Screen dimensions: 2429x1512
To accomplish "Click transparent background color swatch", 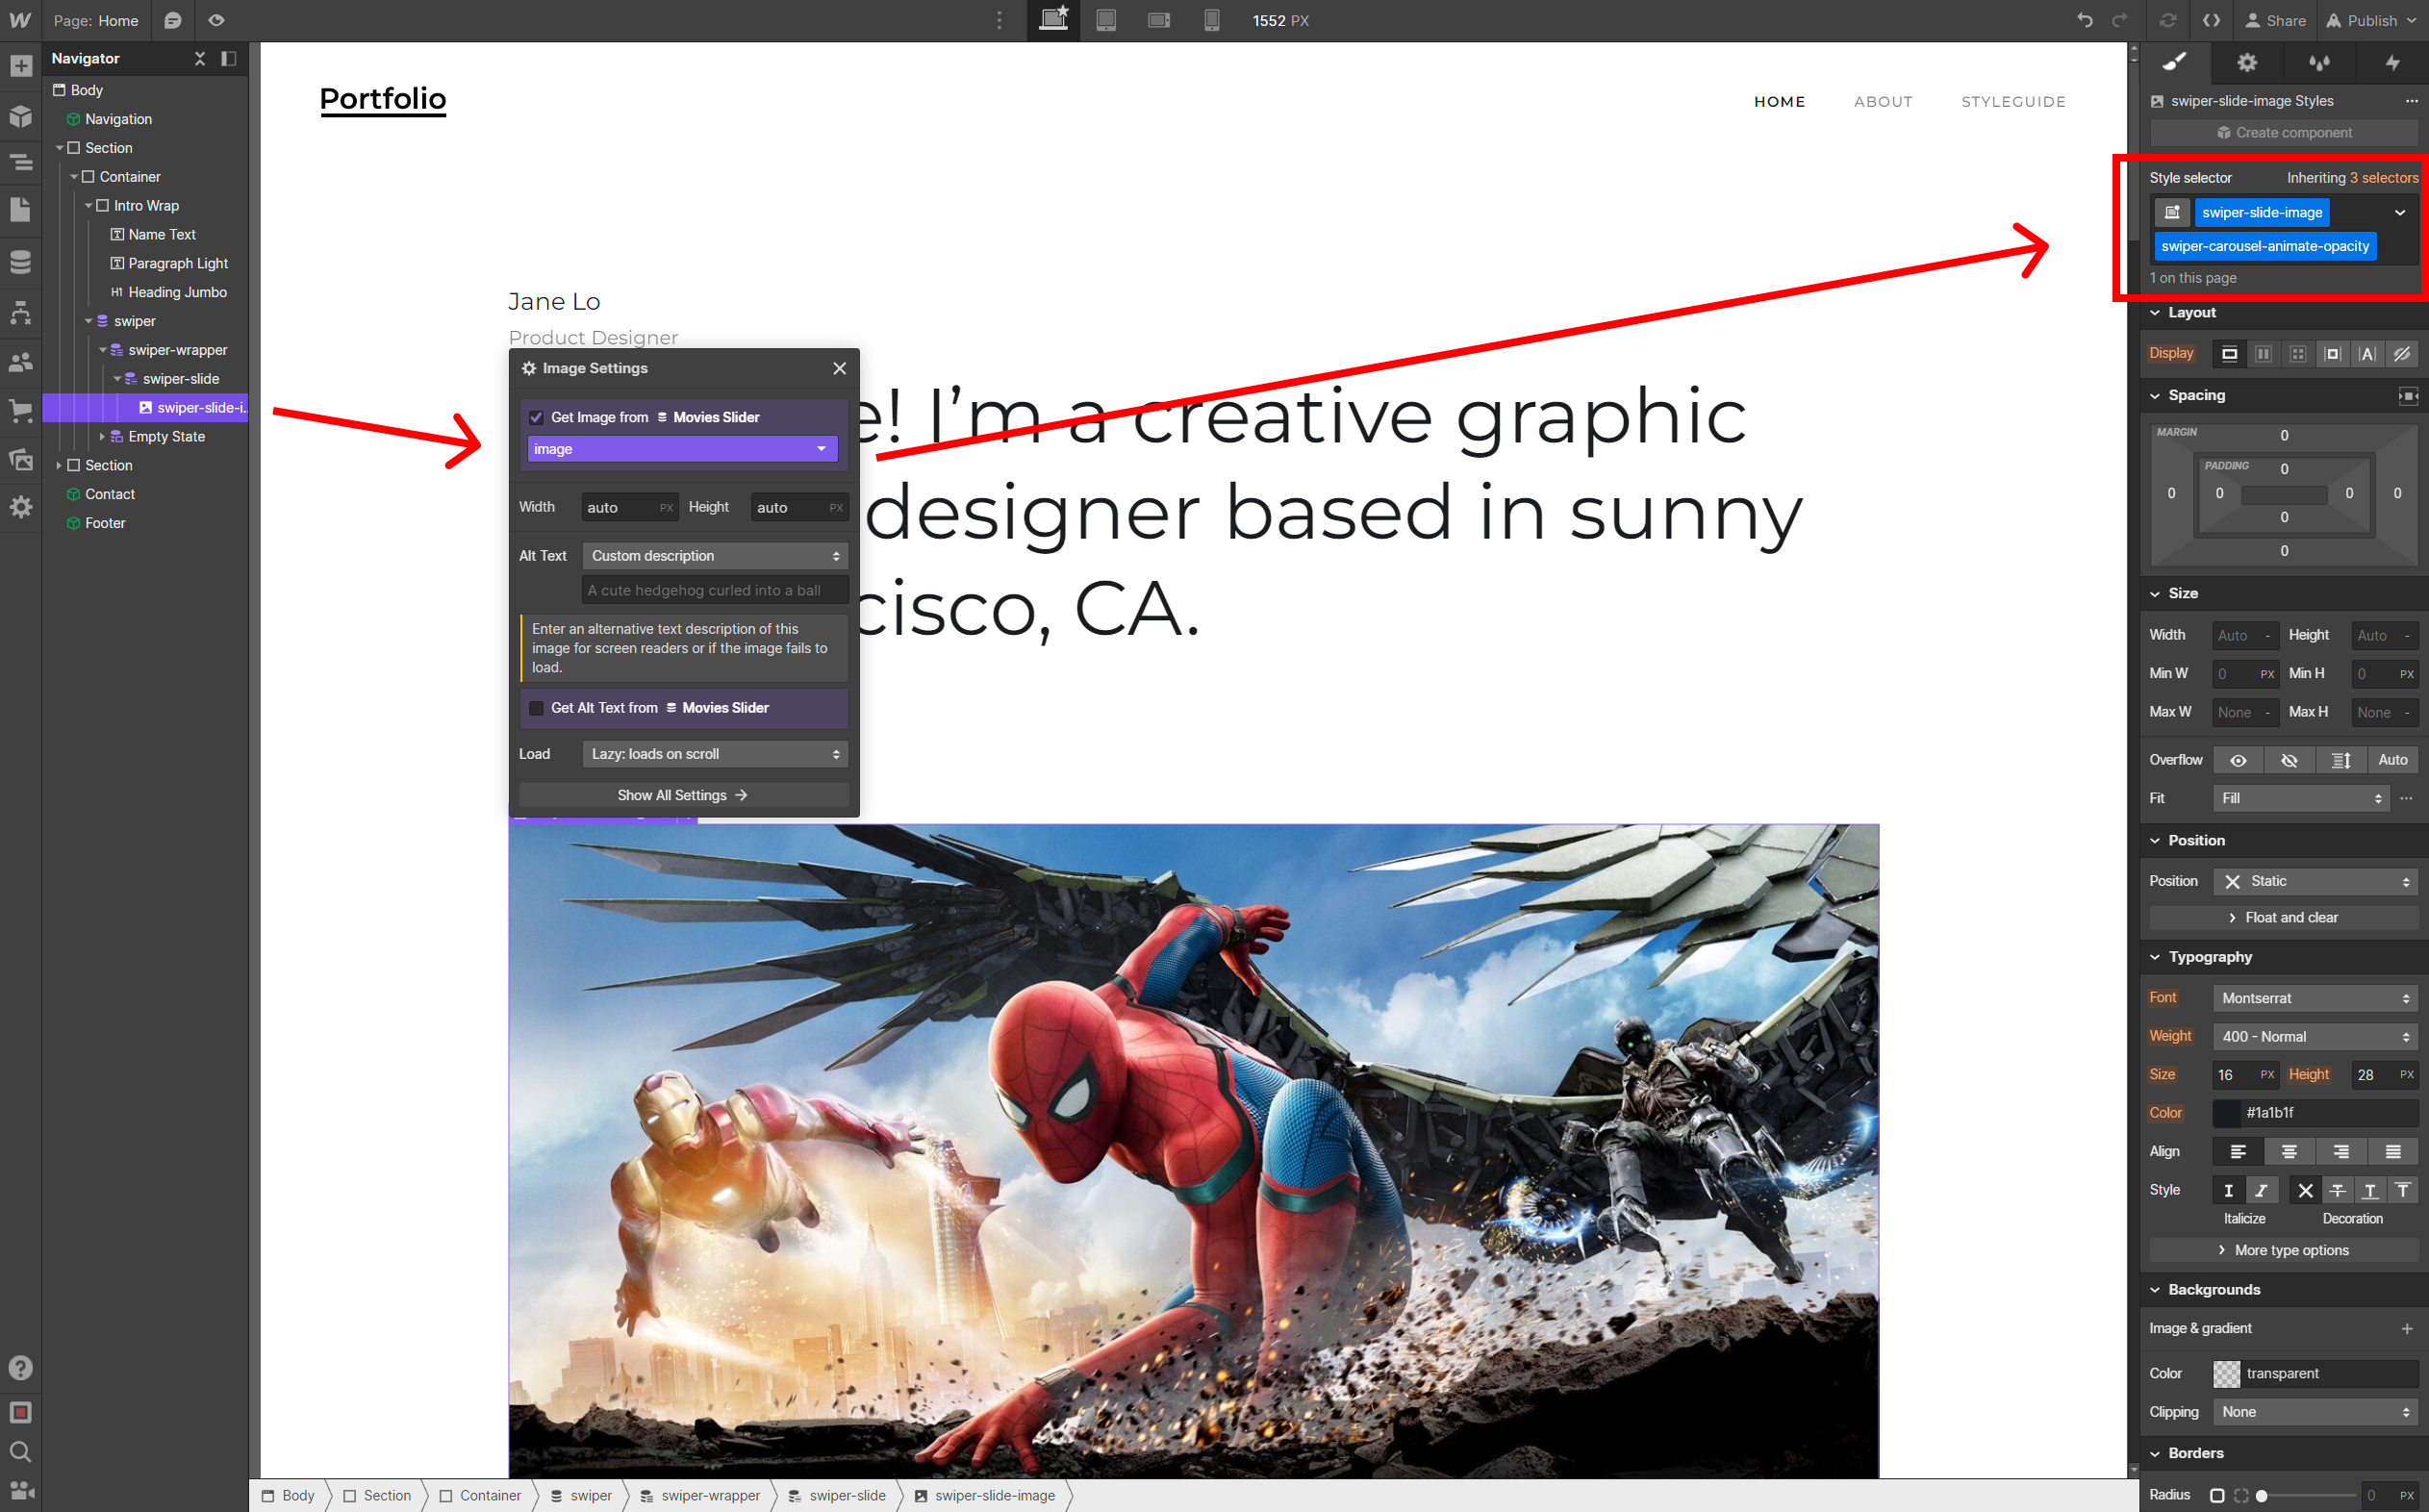I will click(x=2226, y=1374).
